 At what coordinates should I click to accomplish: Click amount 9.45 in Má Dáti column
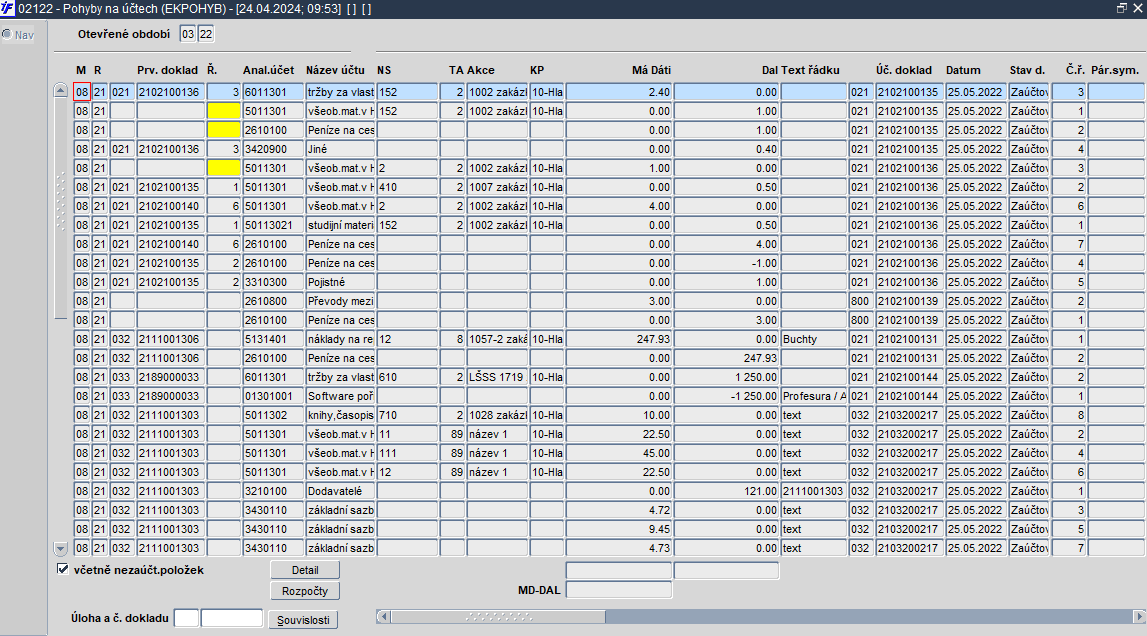(619, 530)
